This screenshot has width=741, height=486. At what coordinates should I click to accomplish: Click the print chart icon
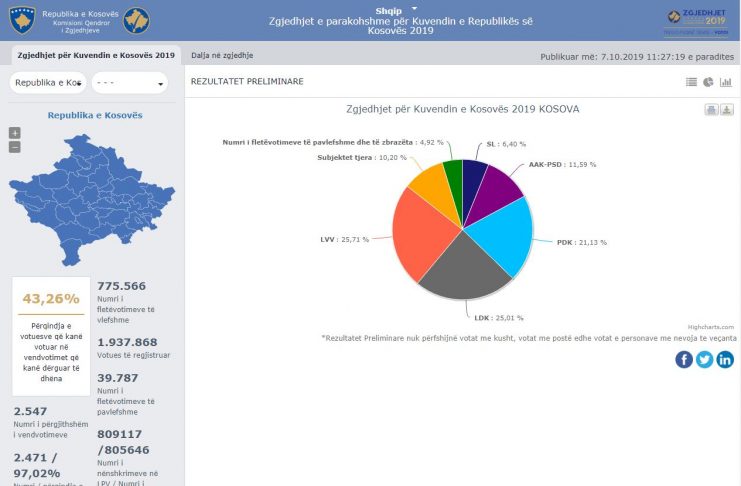711,110
